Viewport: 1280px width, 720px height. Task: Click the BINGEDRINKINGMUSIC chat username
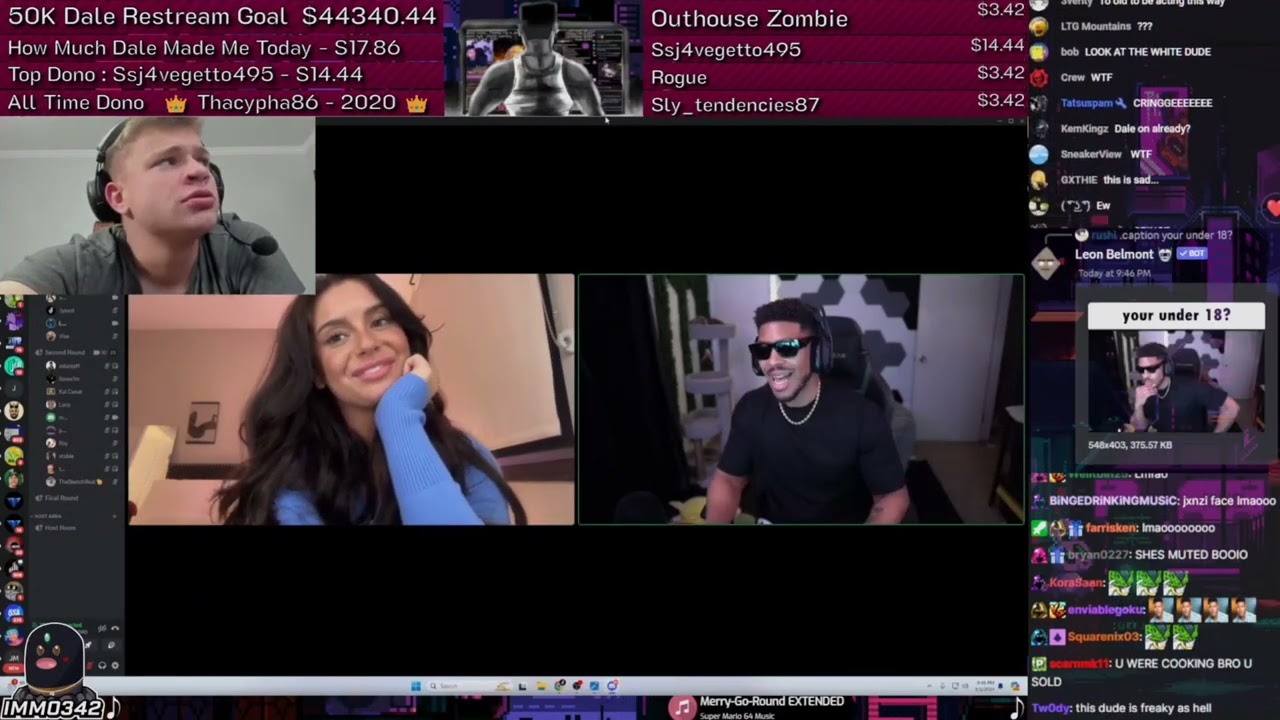pos(1112,501)
